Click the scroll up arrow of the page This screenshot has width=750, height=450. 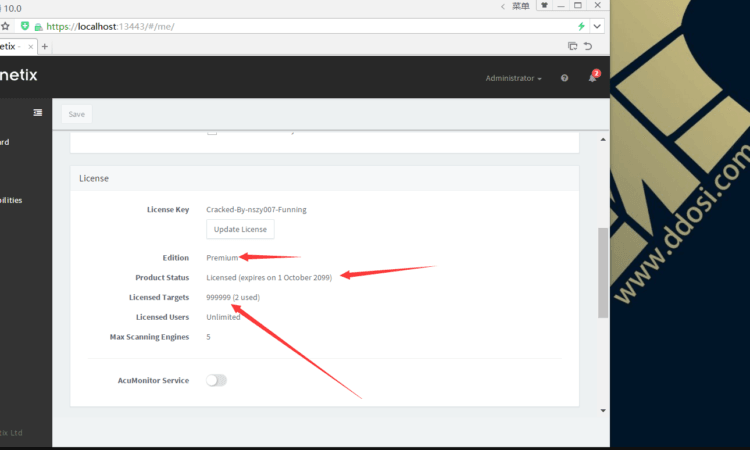(603, 140)
